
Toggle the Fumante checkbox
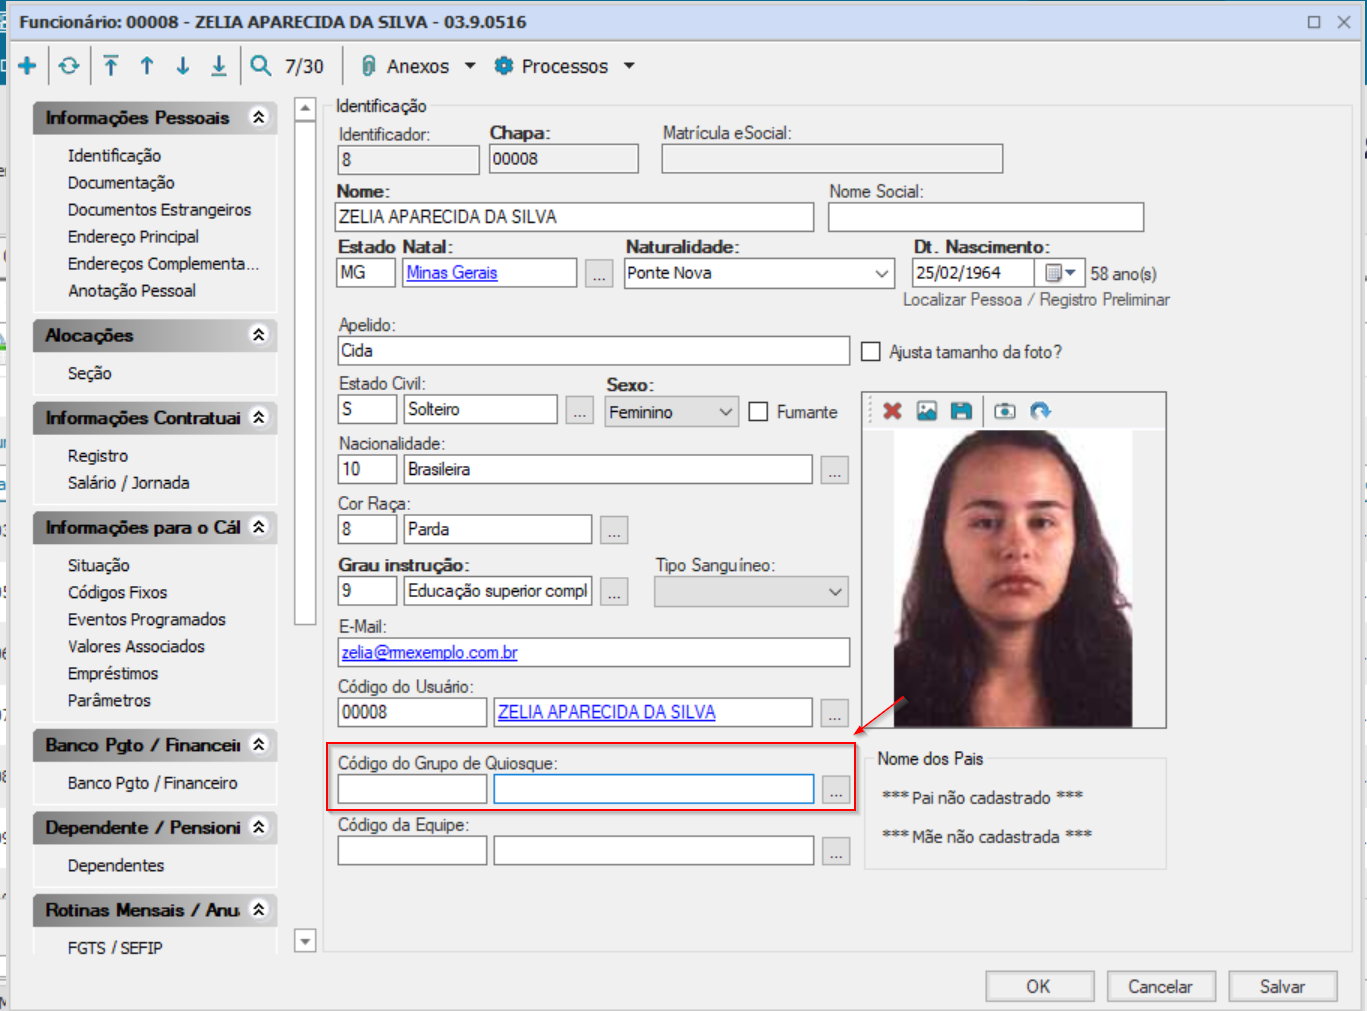coord(759,412)
